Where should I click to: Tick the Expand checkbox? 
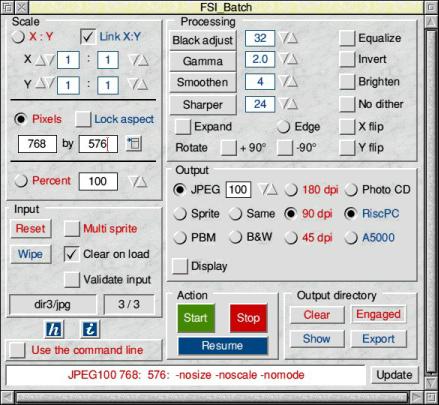(x=183, y=127)
